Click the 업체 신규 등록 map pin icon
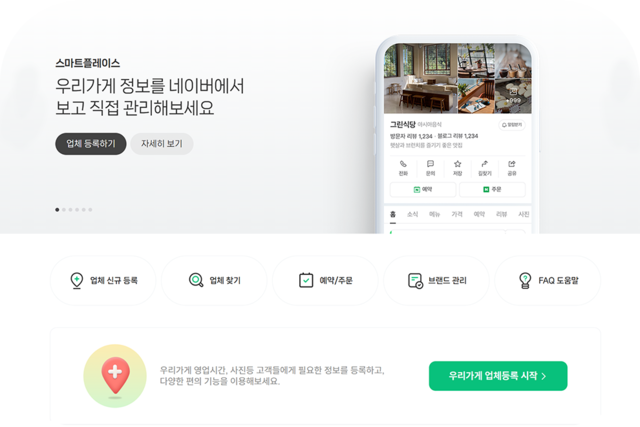 (77, 280)
